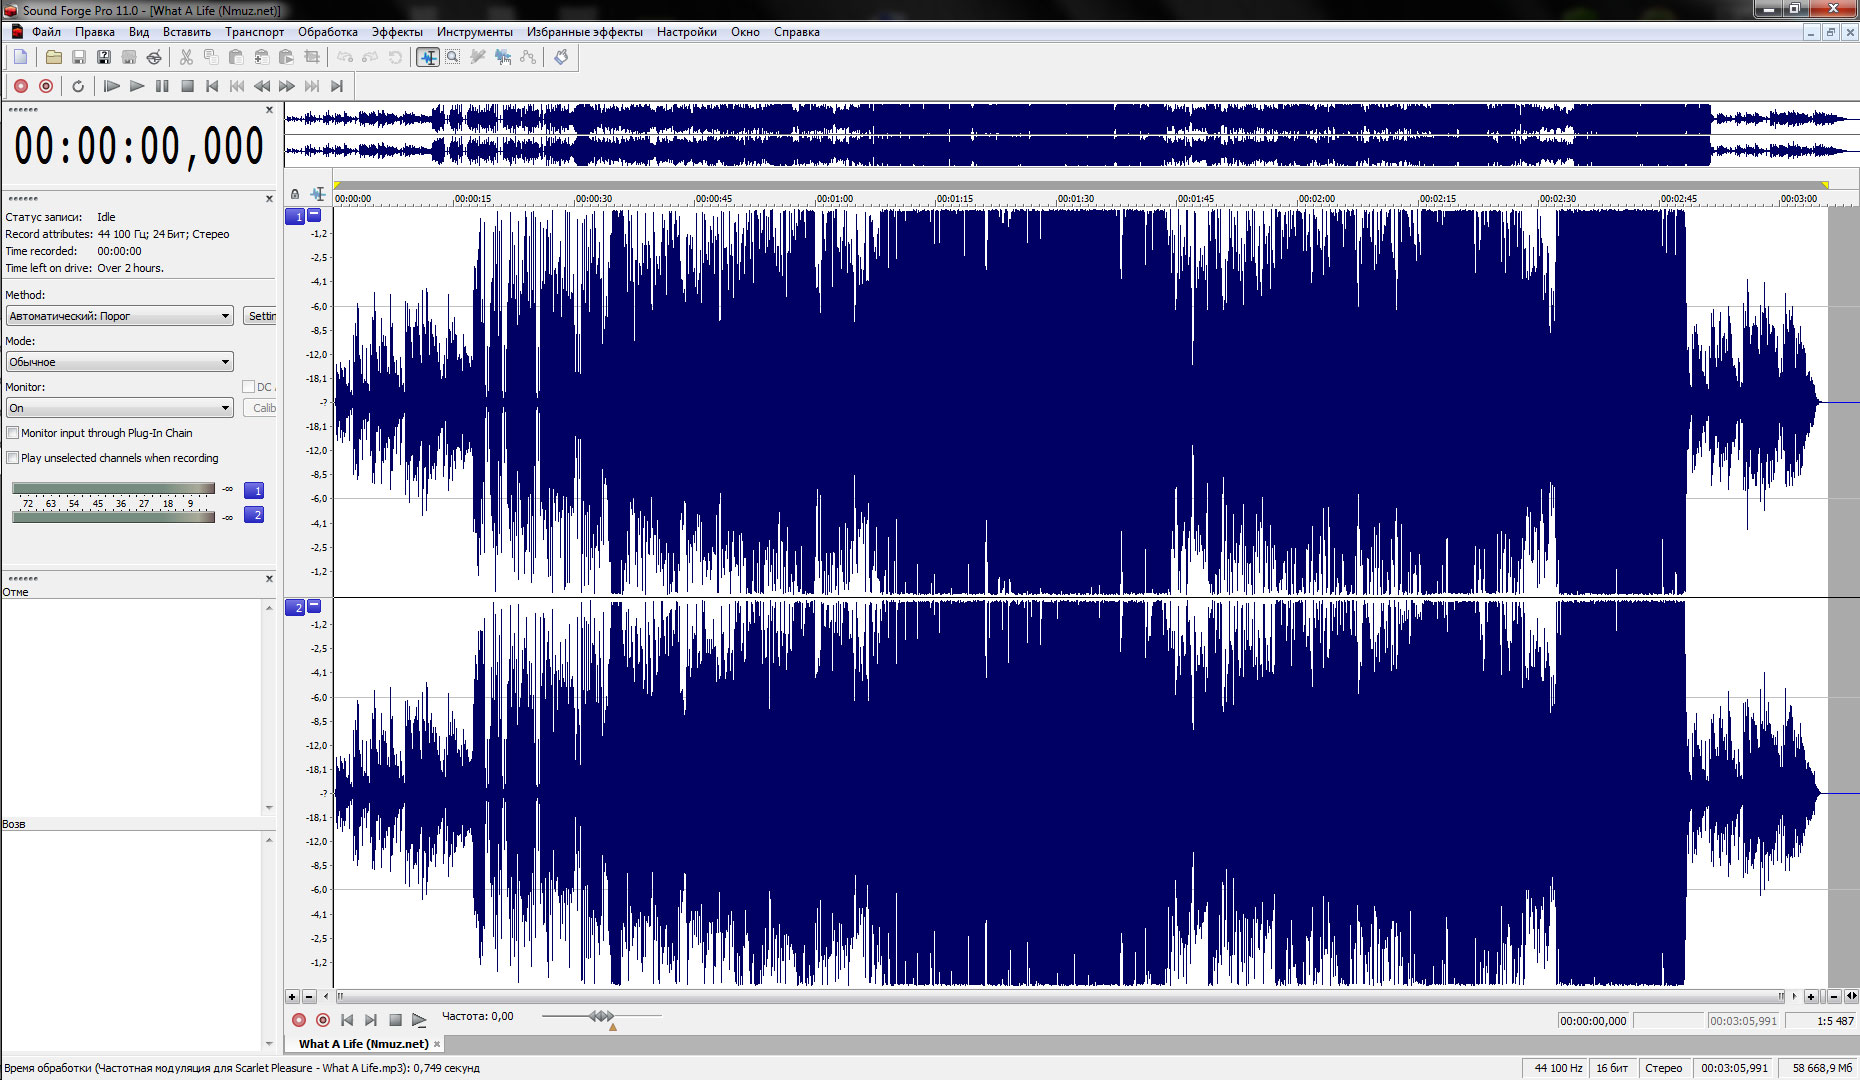Viewport: 1860px width, 1080px height.
Task: Open the Файл menu
Action: coord(46,32)
